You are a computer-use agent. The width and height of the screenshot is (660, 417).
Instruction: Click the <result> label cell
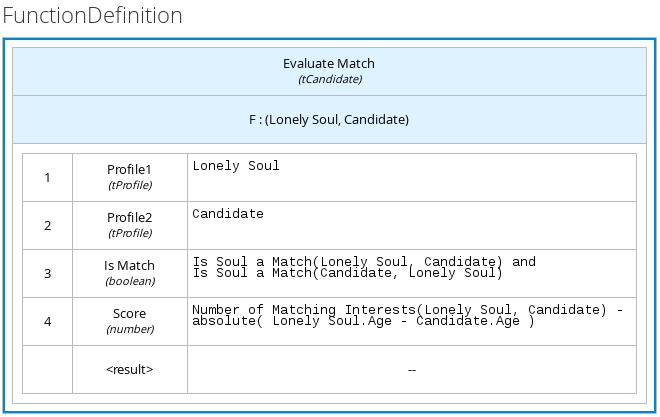(129, 369)
